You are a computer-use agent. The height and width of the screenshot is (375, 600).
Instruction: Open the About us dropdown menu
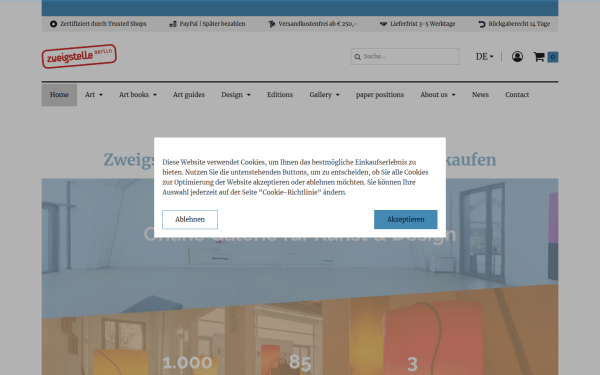[438, 95]
